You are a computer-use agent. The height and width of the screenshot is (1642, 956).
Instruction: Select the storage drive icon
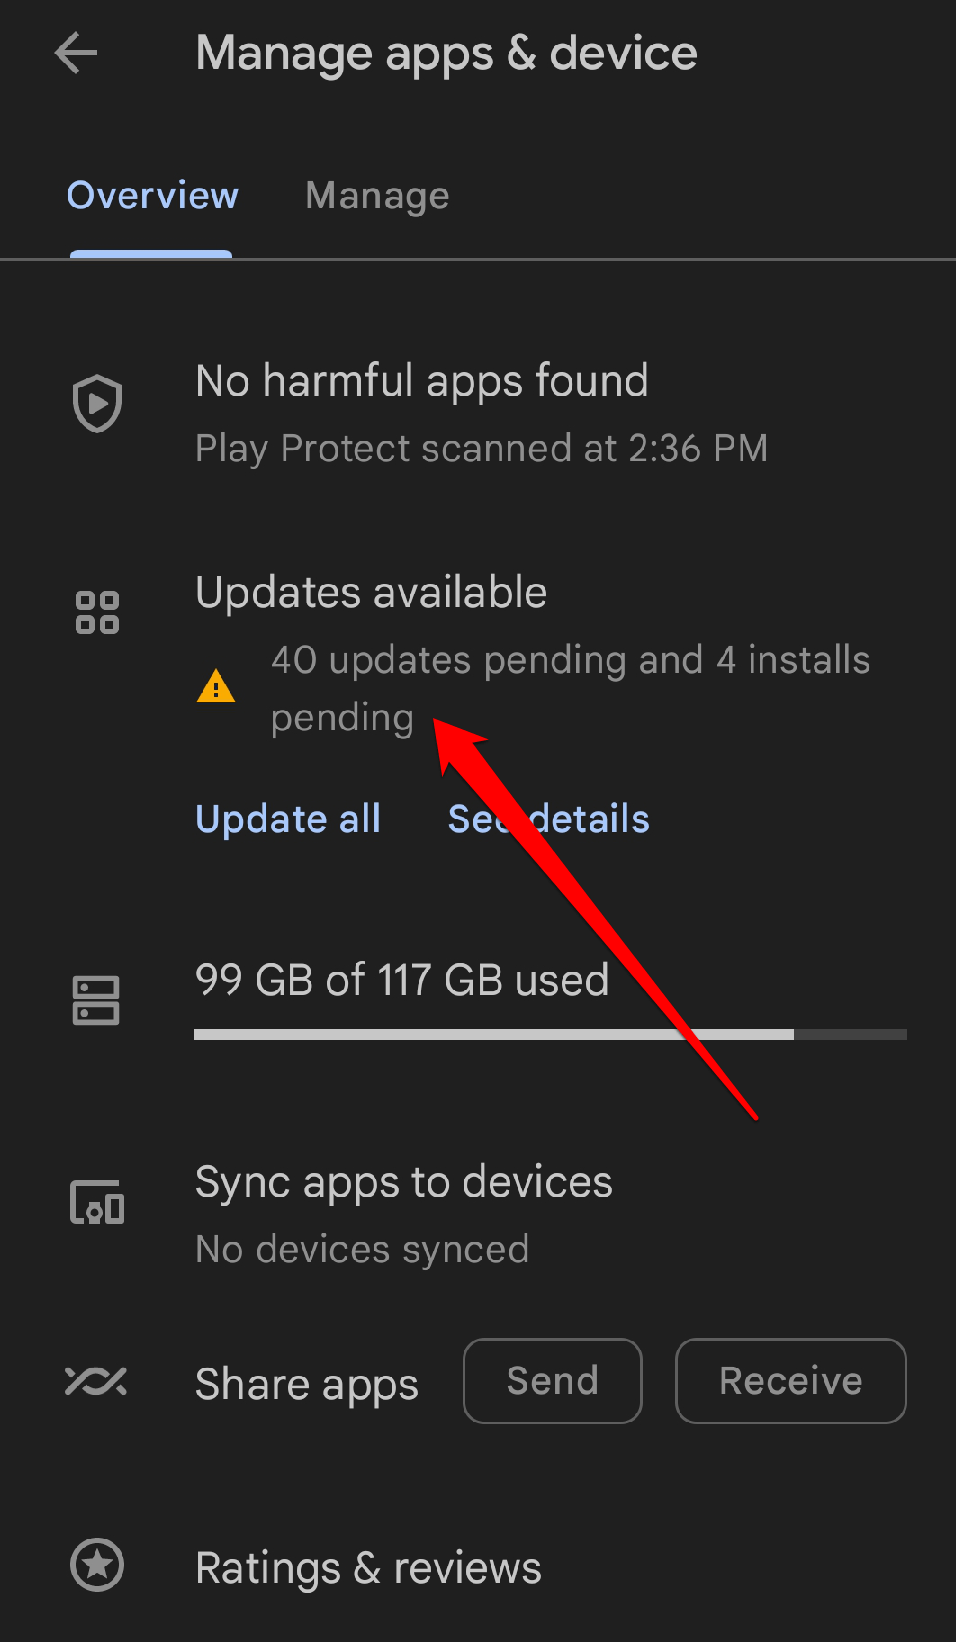[x=95, y=998]
